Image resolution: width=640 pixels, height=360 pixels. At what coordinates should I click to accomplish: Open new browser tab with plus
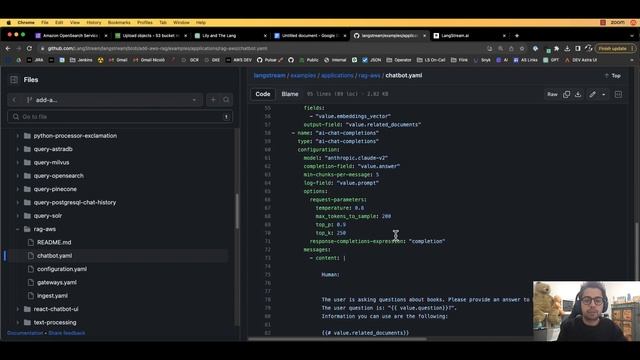click(517, 36)
